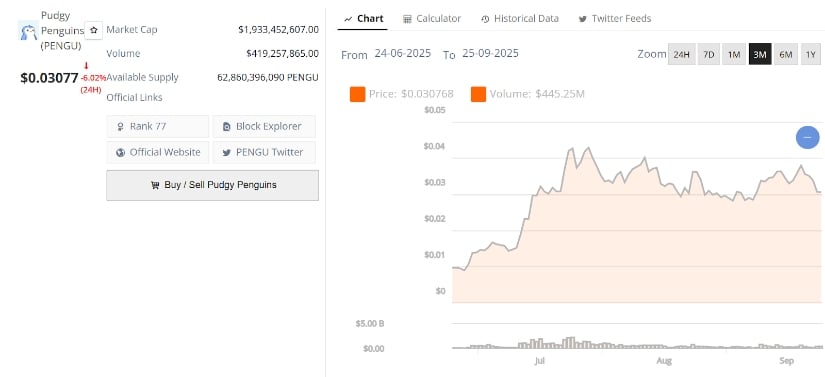This screenshot has height=377, width=825.
Task: Click the orange Volume legend swatch
Action: point(478,95)
